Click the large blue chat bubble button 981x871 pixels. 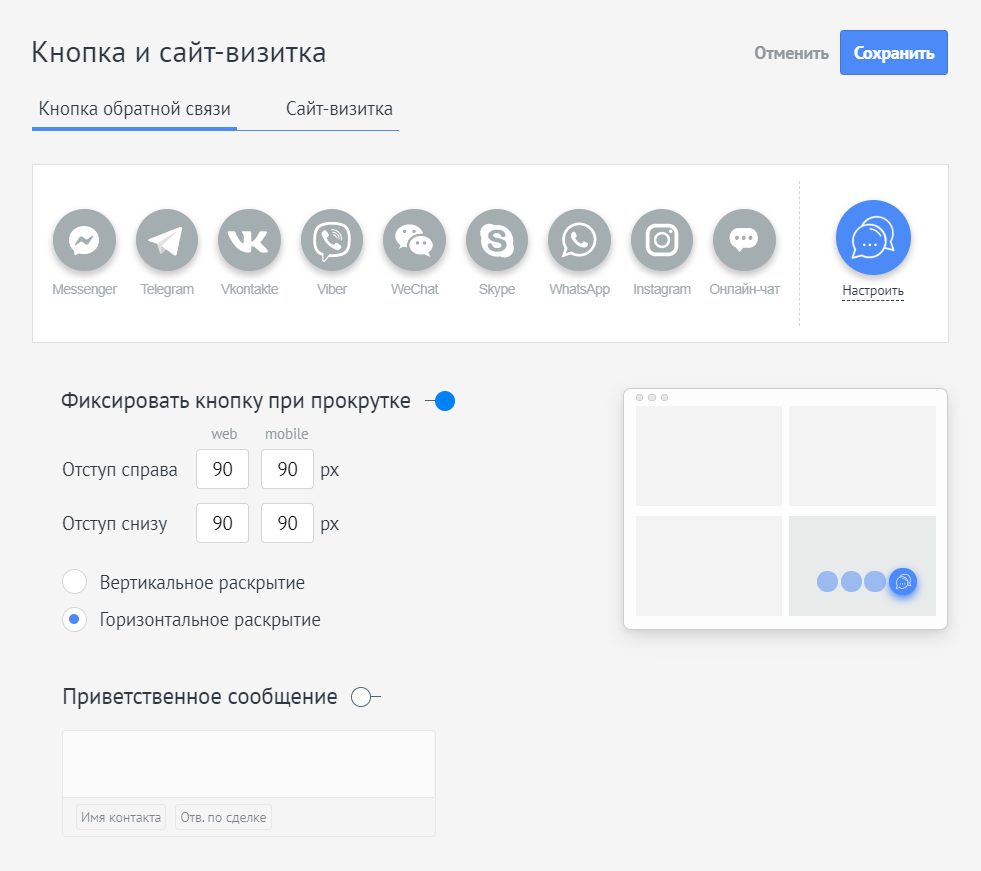(x=873, y=238)
